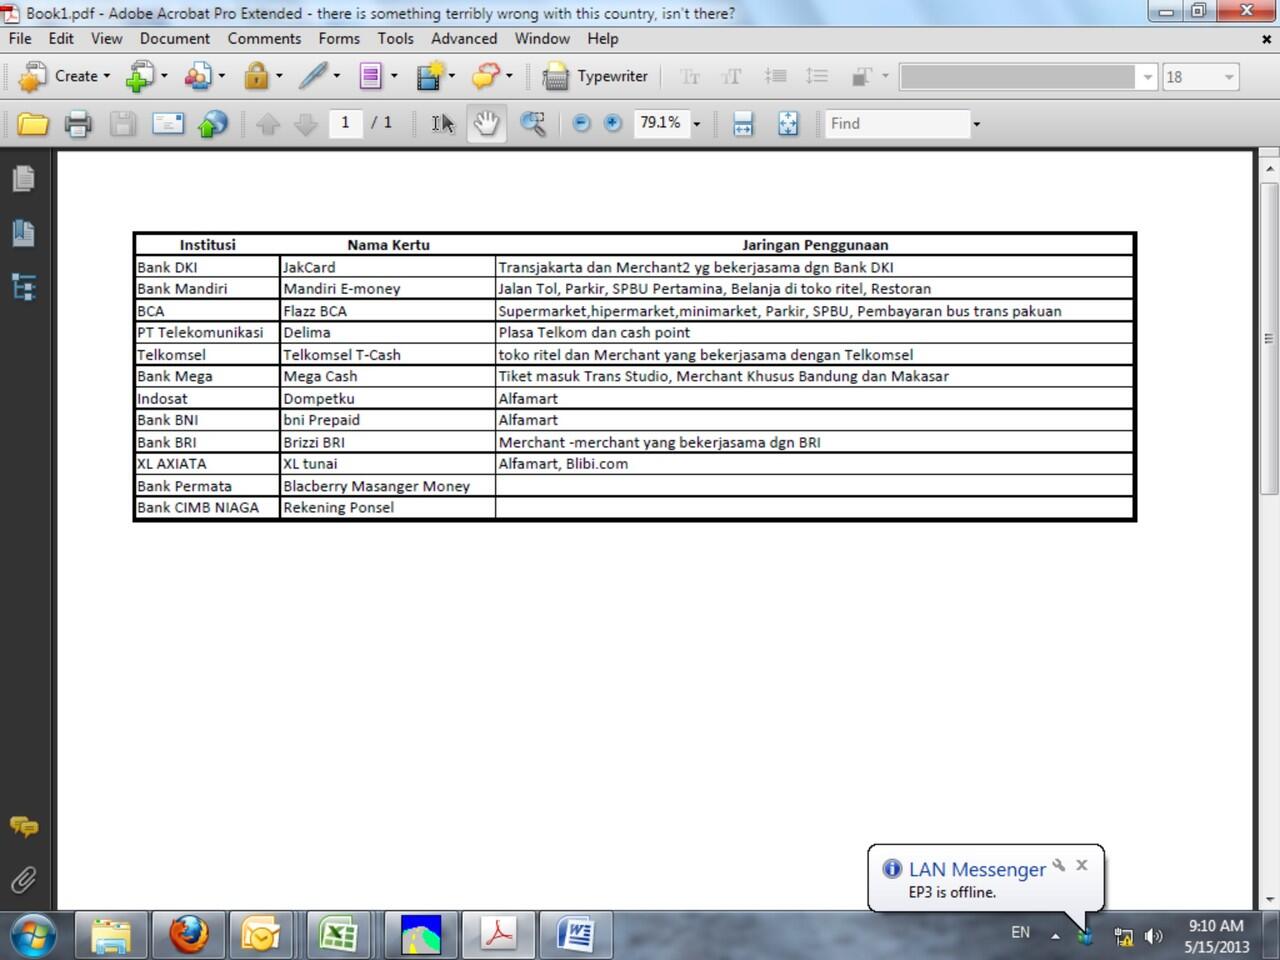Image resolution: width=1280 pixels, height=960 pixels.
Task: Click the Combine Files icon
Action: click(139, 76)
